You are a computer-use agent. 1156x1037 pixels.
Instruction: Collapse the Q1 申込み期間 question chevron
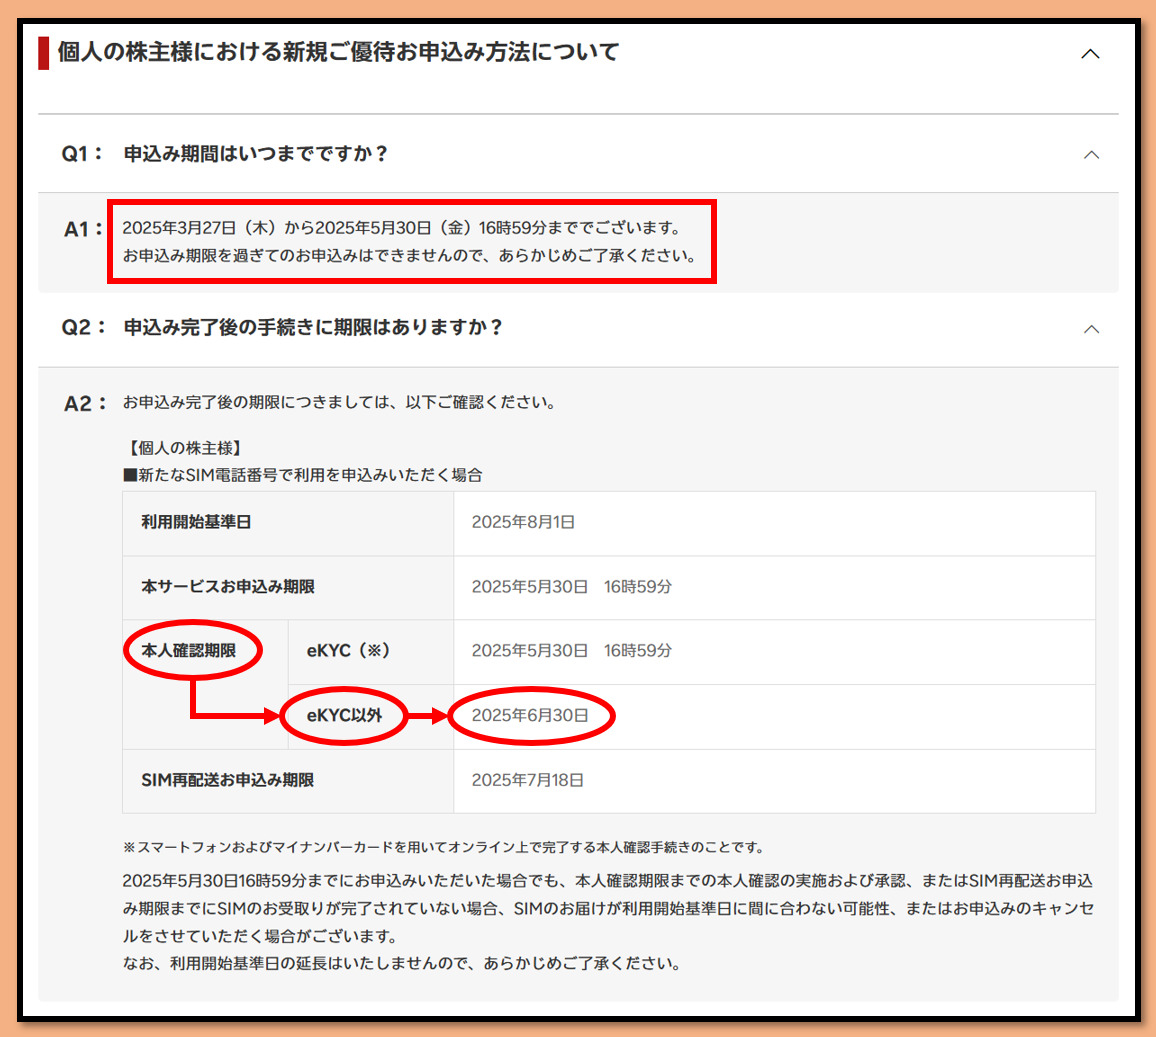tap(1091, 155)
